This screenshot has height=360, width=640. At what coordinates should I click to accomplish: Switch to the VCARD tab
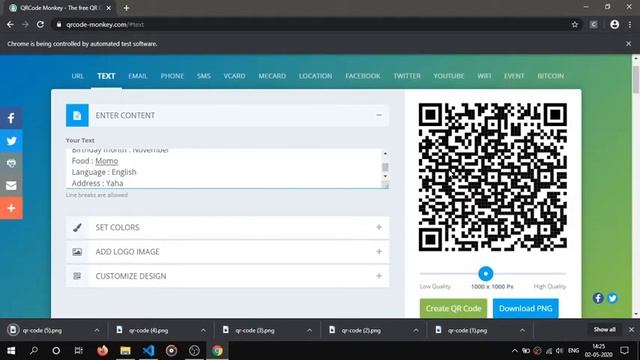pyautogui.click(x=234, y=76)
